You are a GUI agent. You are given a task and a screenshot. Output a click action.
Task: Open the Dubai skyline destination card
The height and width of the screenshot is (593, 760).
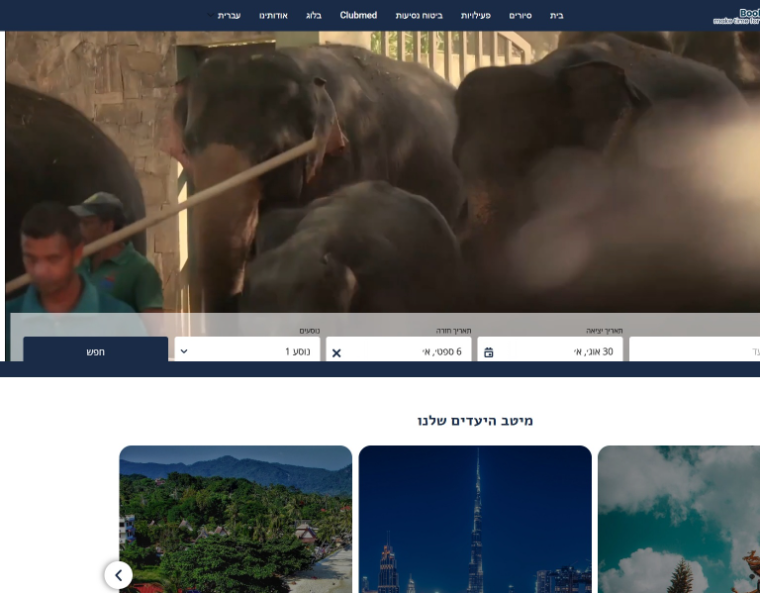(x=475, y=519)
